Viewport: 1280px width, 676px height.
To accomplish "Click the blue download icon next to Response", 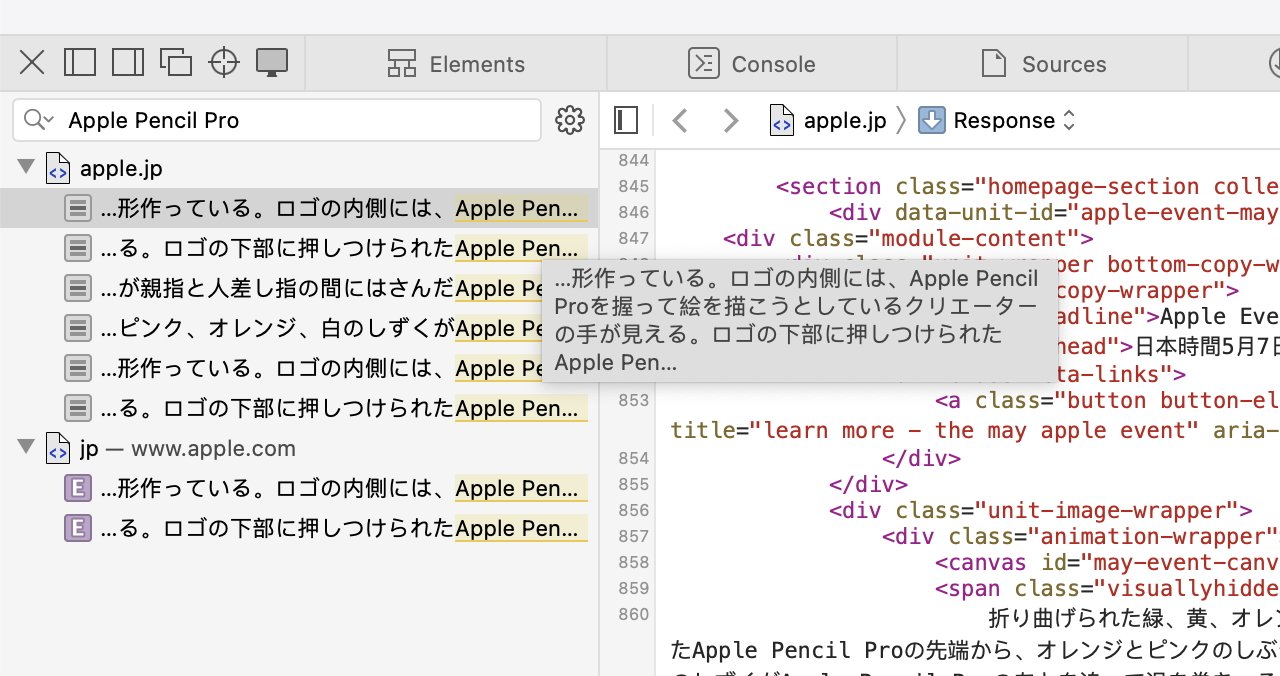I will tap(931, 120).
